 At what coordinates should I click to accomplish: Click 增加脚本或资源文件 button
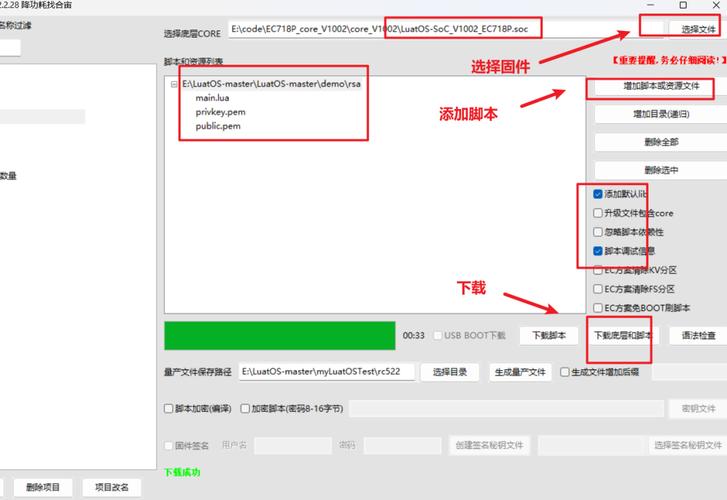pos(661,86)
